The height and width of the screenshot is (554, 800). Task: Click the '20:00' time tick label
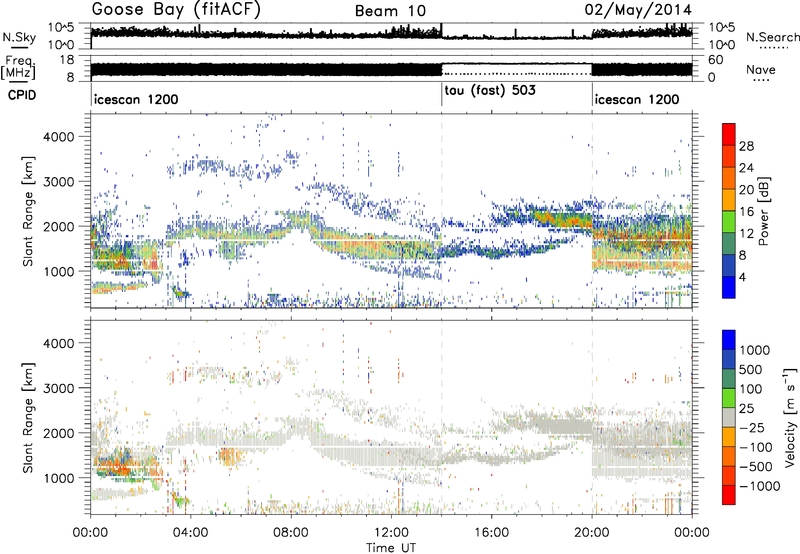pyautogui.click(x=591, y=533)
